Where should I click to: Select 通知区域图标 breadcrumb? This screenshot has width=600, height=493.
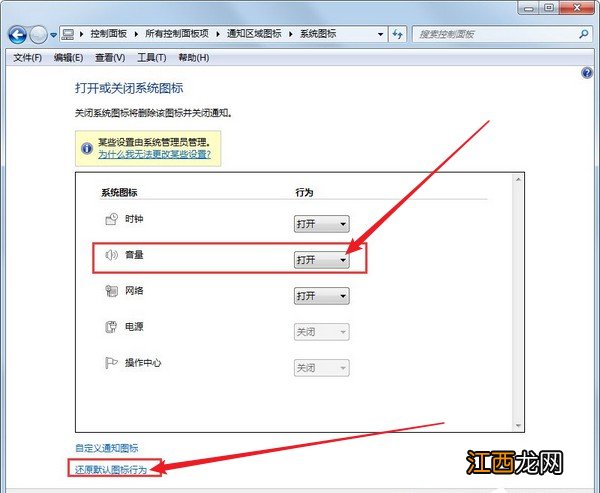pyautogui.click(x=254, y=34)
